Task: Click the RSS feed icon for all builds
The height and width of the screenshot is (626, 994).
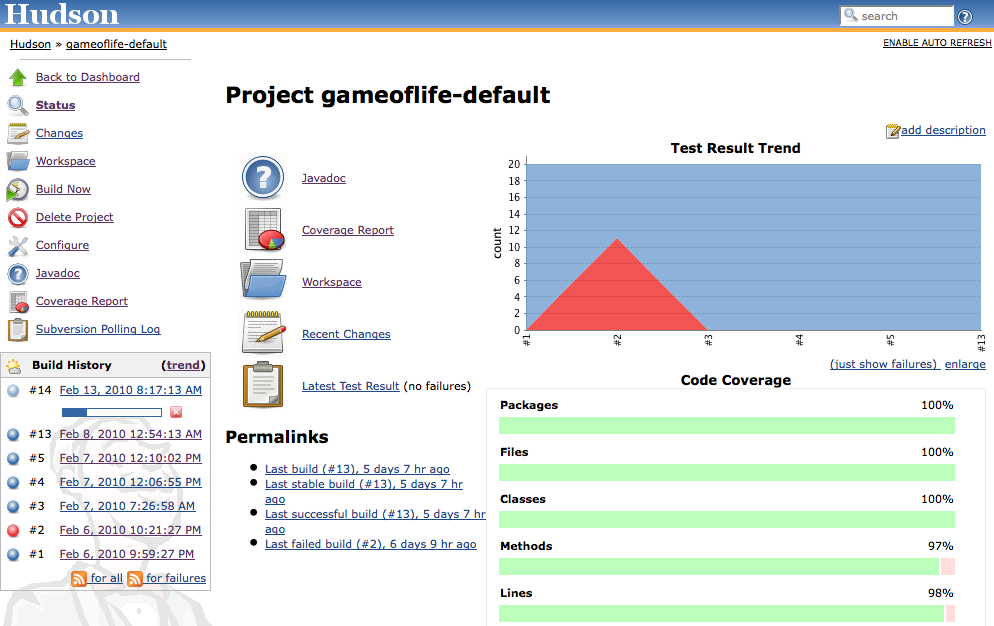Action: click(79, 578)
